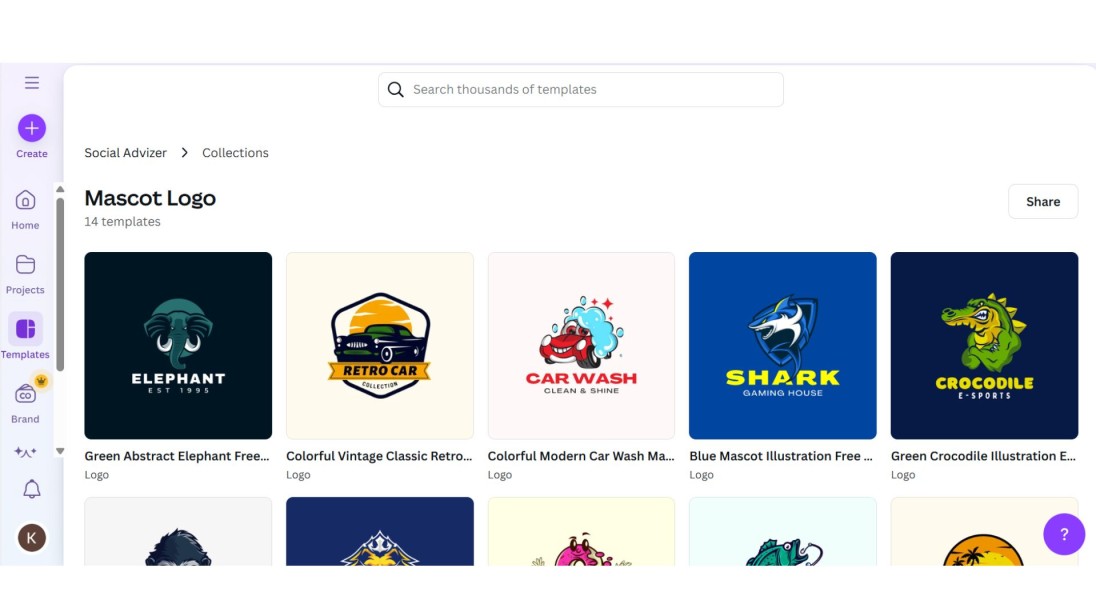Screen dimensions: 1096x616
Task: Click sidebar scroll up arrow
Action: [x=60, y=189]
